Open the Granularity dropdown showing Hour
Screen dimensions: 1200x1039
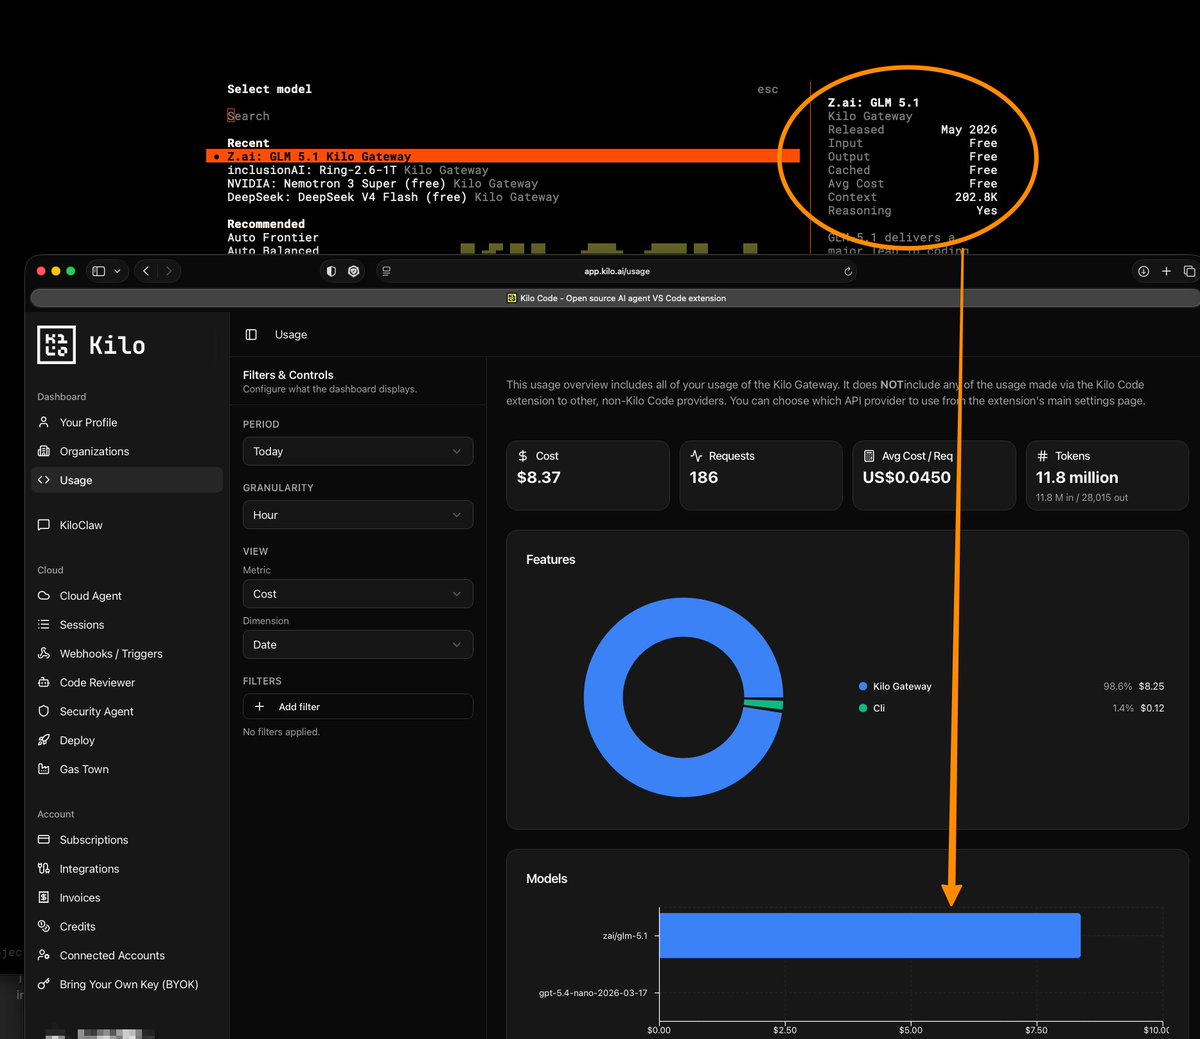click(357, 515)
